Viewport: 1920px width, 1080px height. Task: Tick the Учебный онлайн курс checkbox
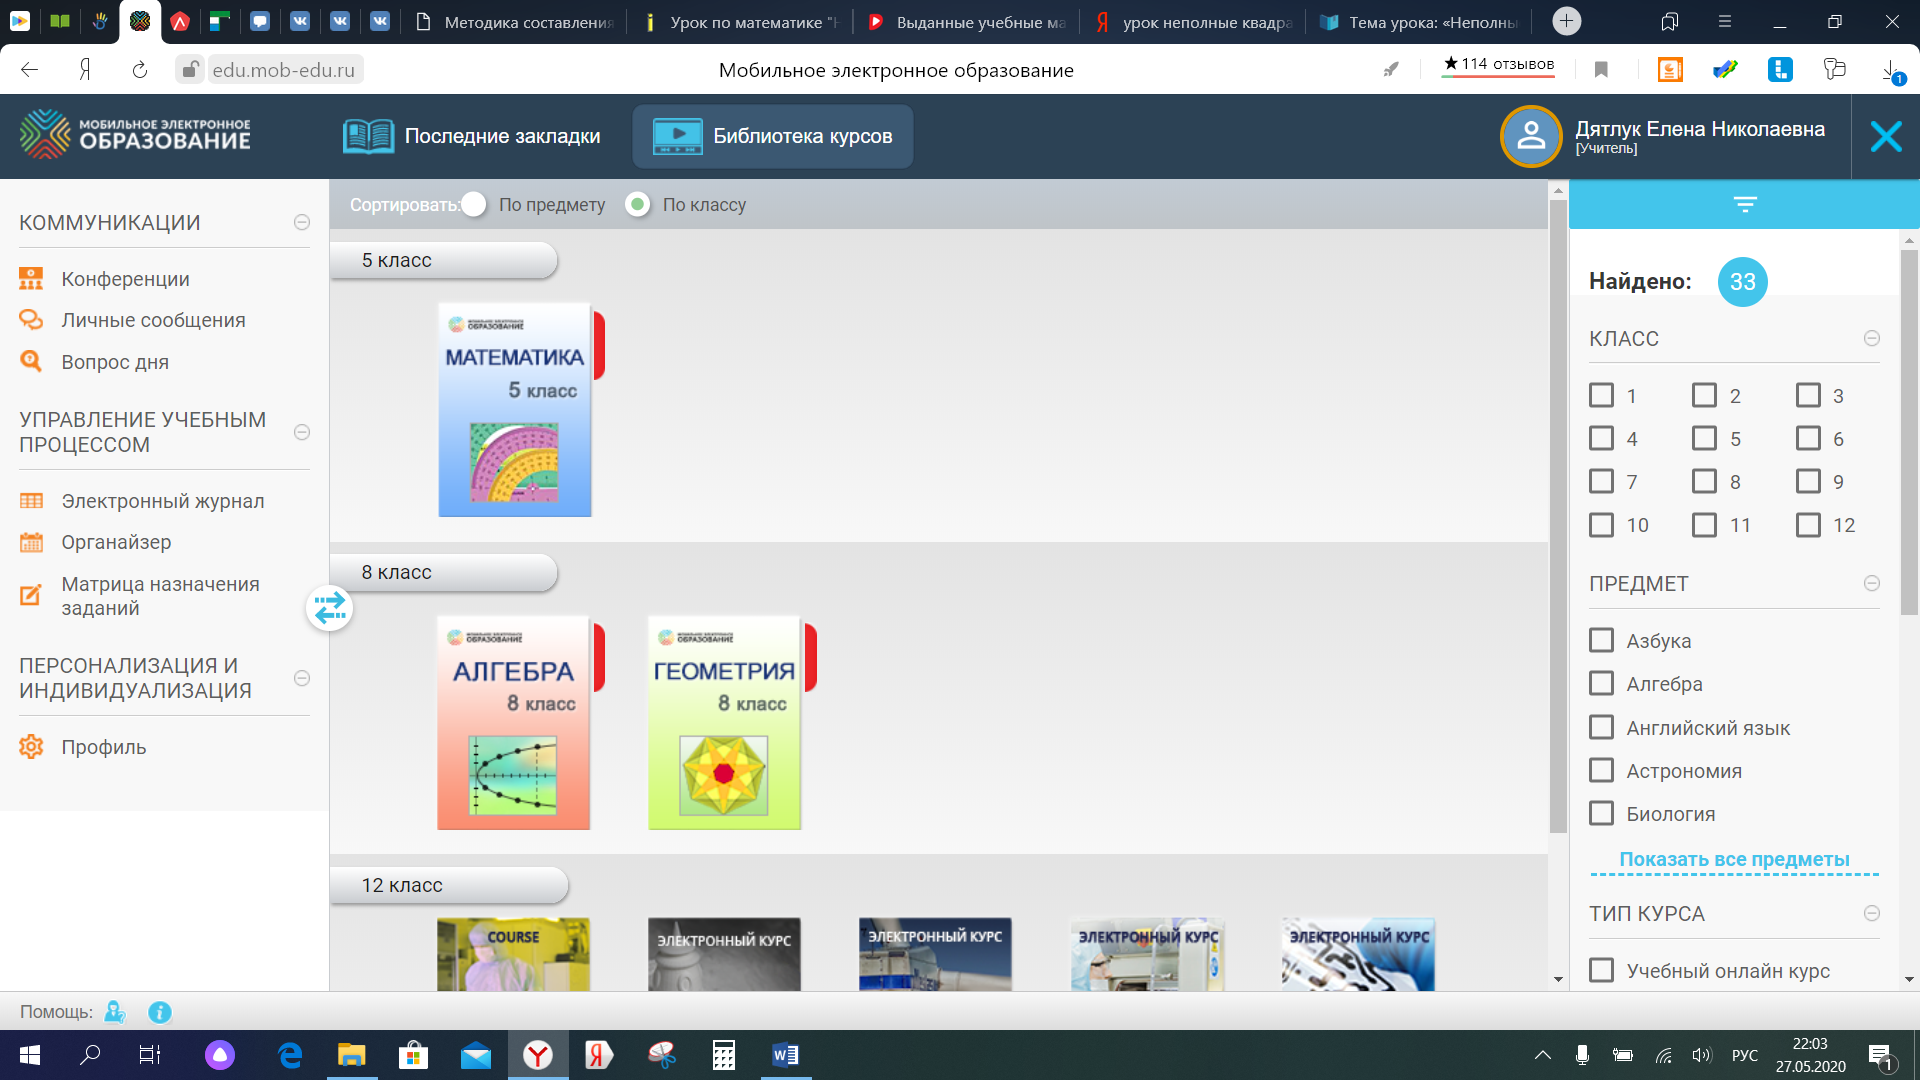click(x=1601, y=970)
